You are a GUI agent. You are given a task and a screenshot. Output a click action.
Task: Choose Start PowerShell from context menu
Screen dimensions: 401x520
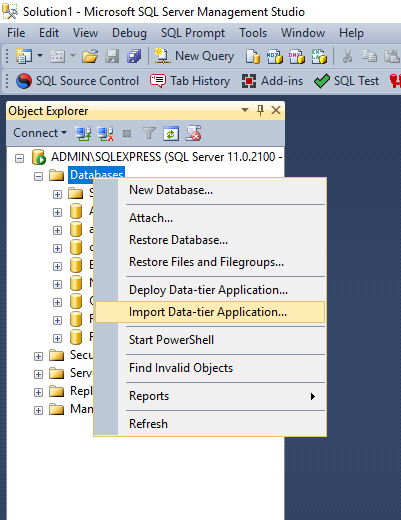pyautogui.click(x=210, y=340)
